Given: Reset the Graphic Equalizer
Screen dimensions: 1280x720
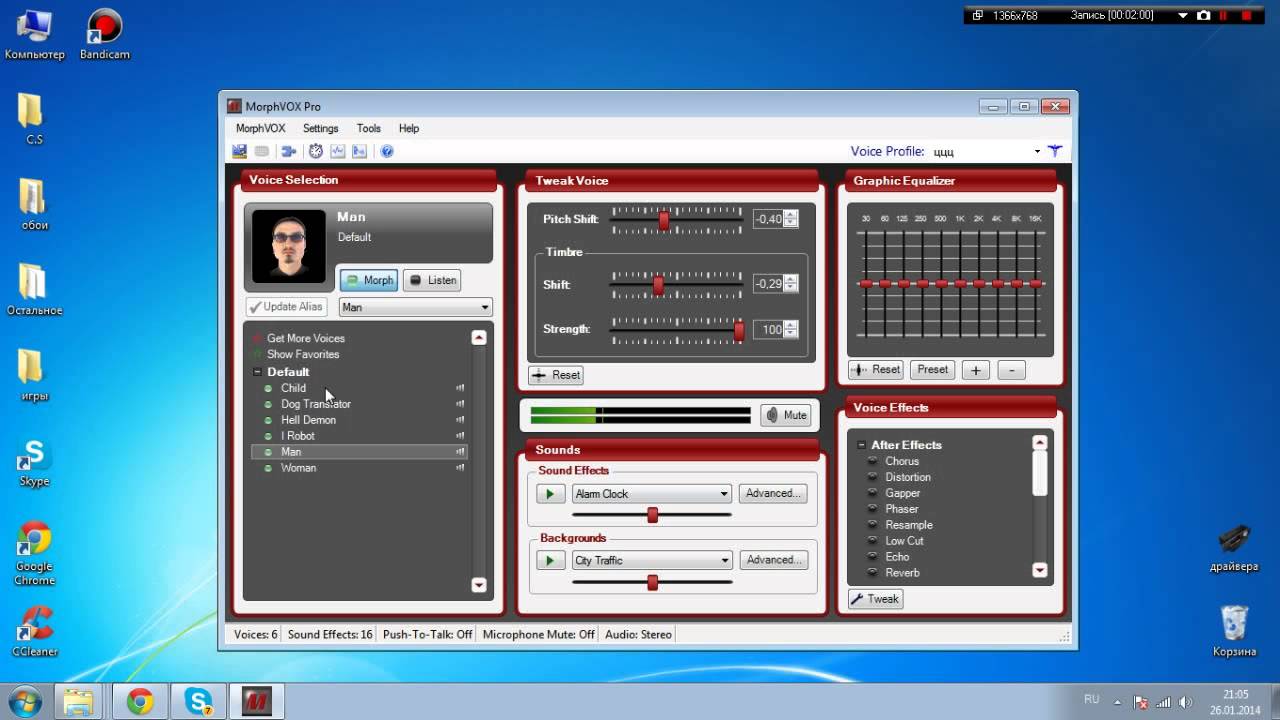Looking at the screenshot, I should [876, 369].
